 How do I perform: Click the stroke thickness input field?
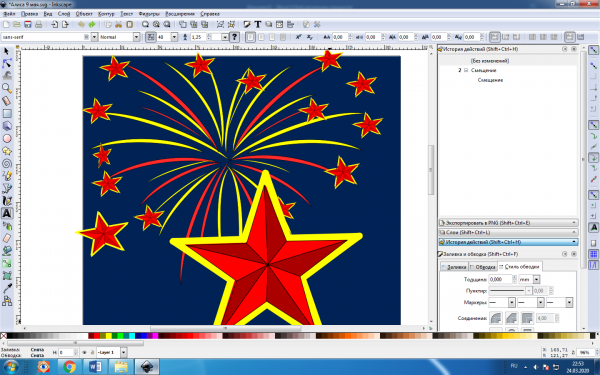pos(500,279)
